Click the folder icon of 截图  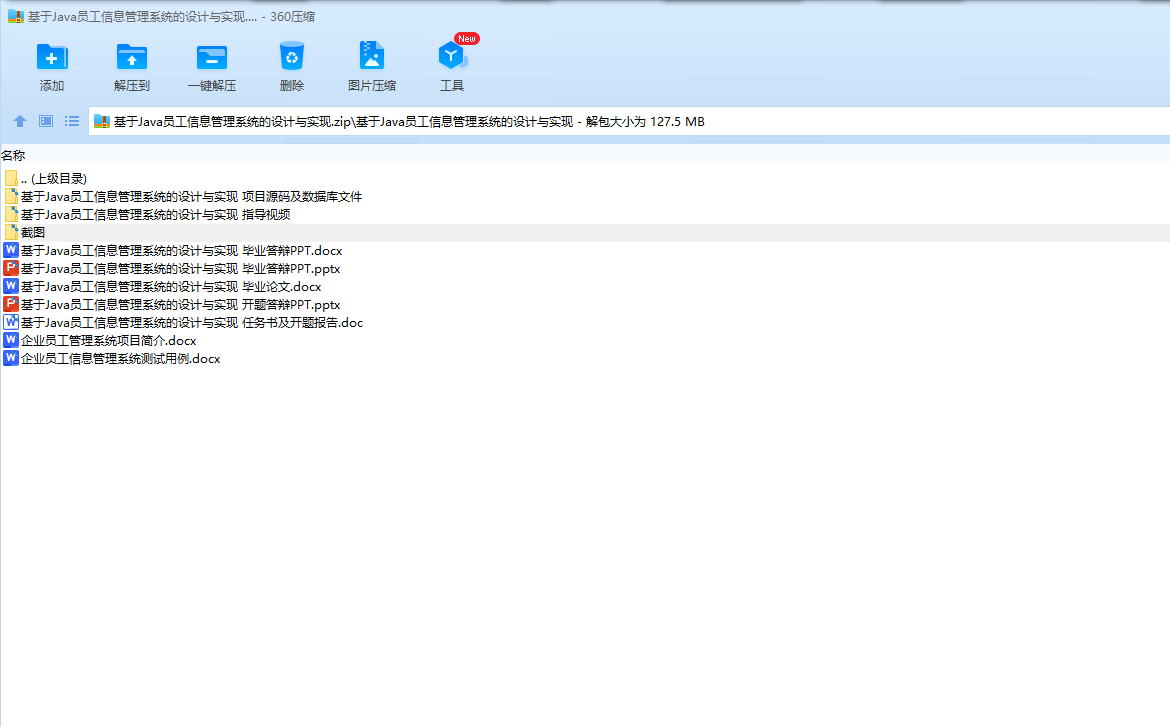tap(11, 232)
